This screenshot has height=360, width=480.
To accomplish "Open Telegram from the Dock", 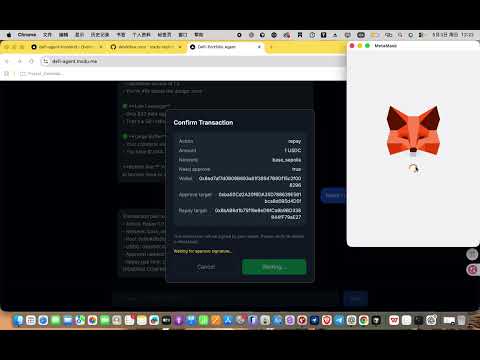I will (x=339, y=320).
